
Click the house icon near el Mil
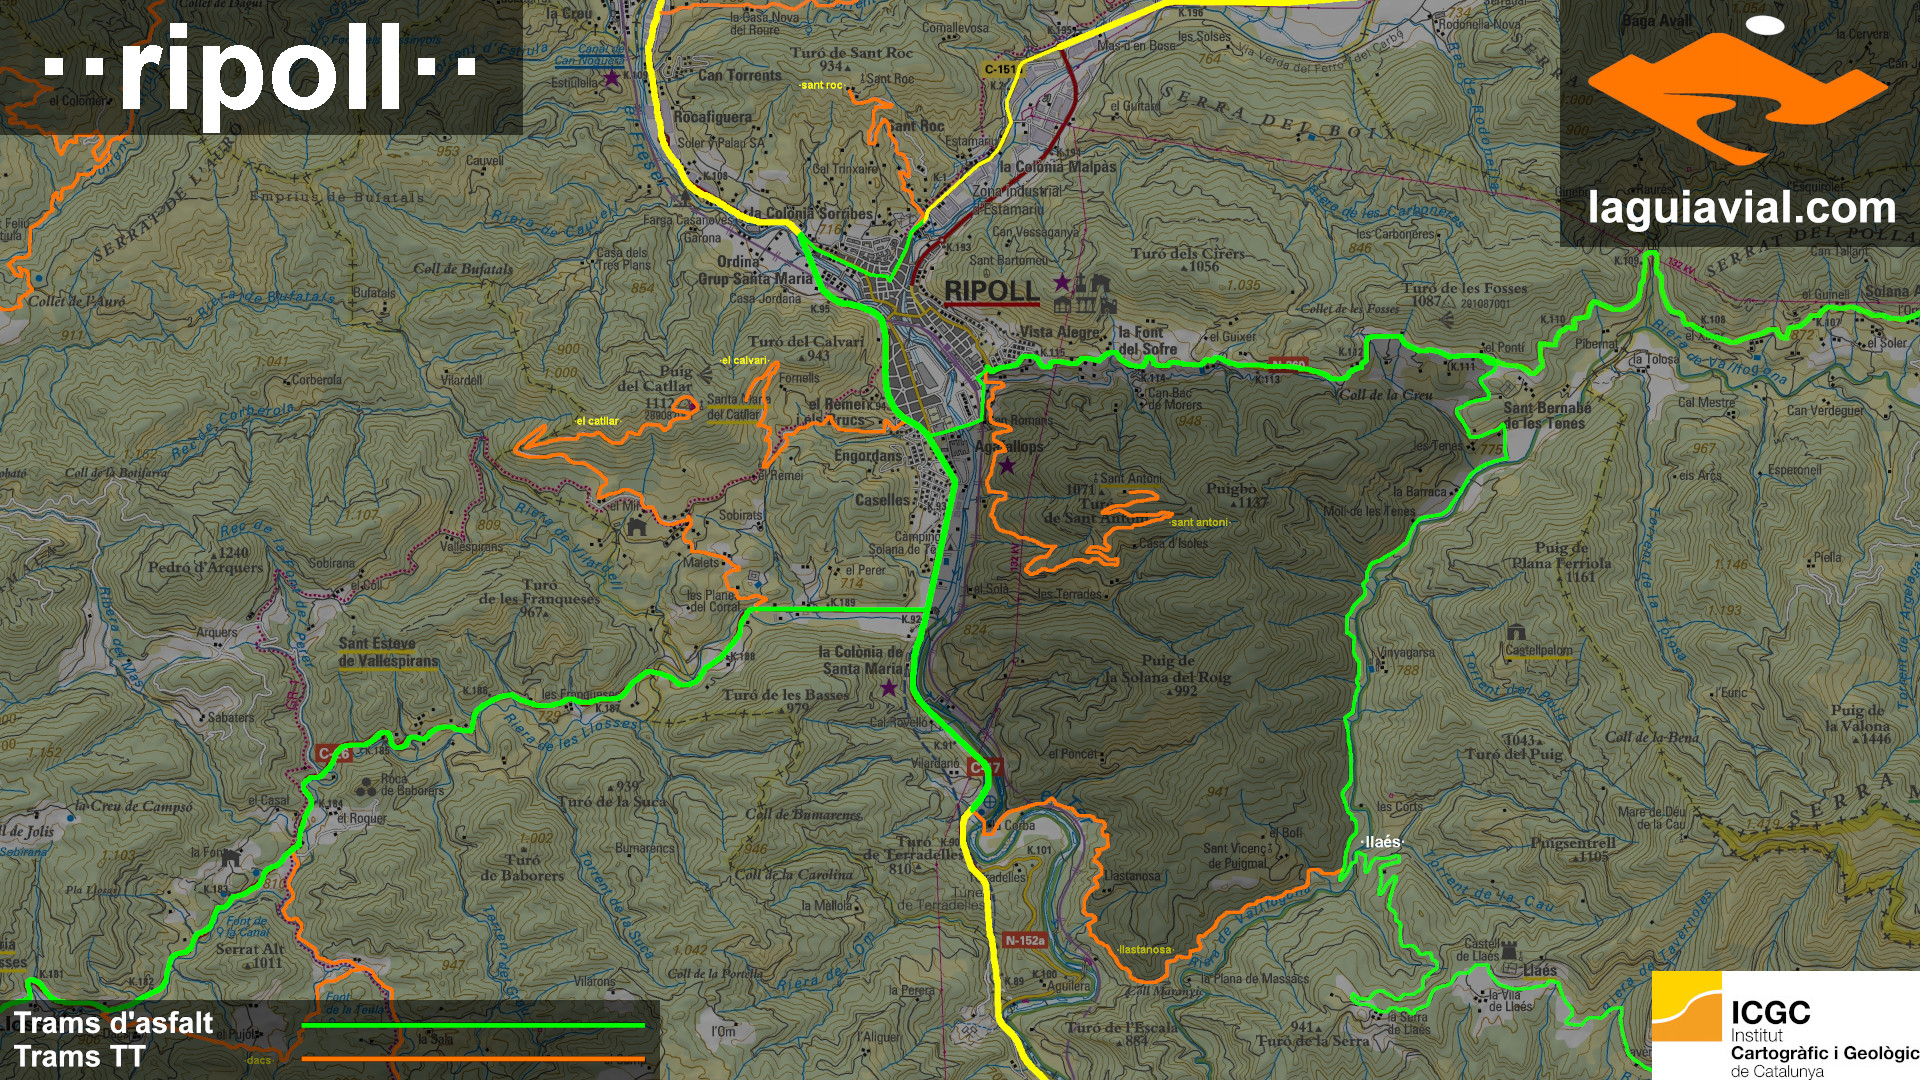click(x=635, y=526)
